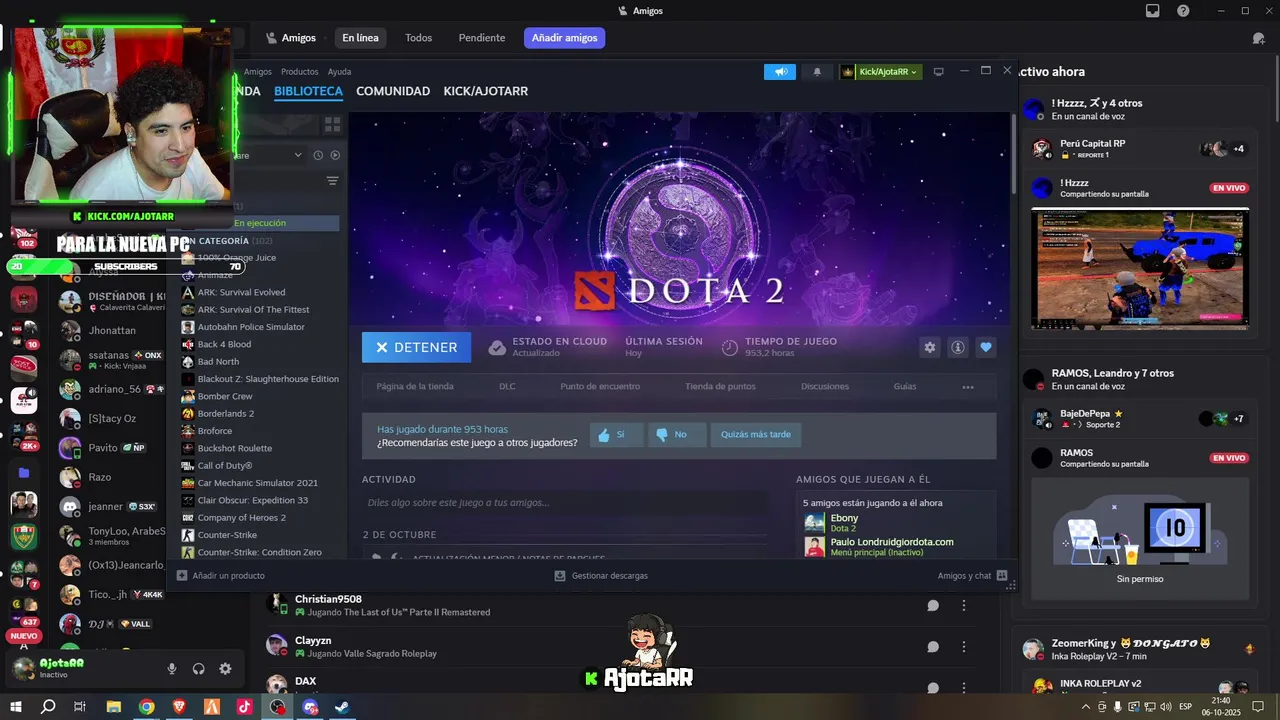Open RAMOS stream 'Sin permiso' preview
The height and width of the screenshot is (720, 1280).
point(1140,539)
